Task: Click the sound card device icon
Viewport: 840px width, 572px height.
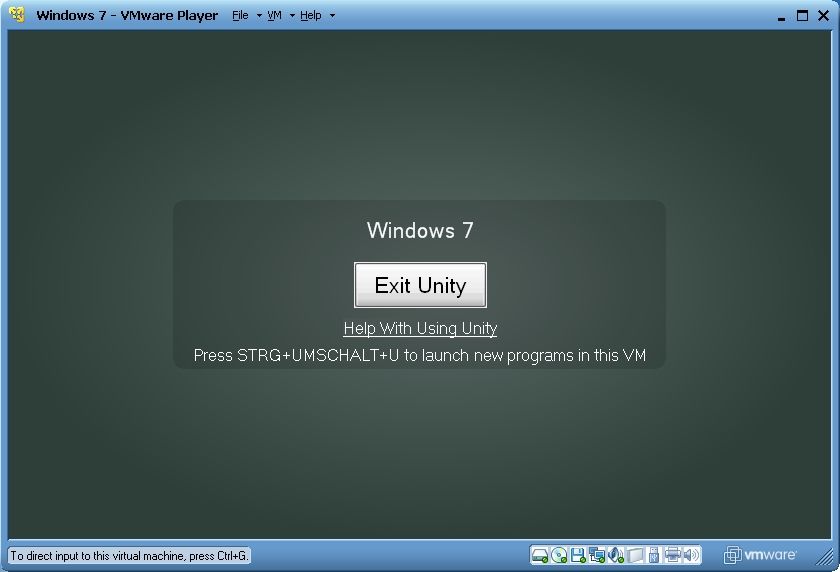Action: point(616,555)
